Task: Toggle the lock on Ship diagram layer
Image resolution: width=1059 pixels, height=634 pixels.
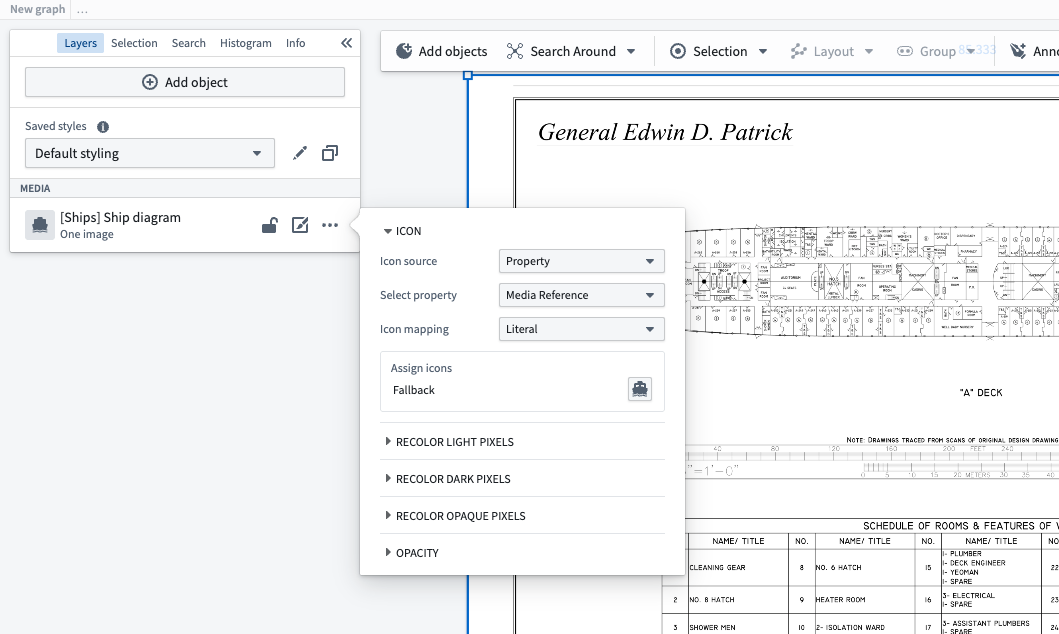Action: pos(269,226)
